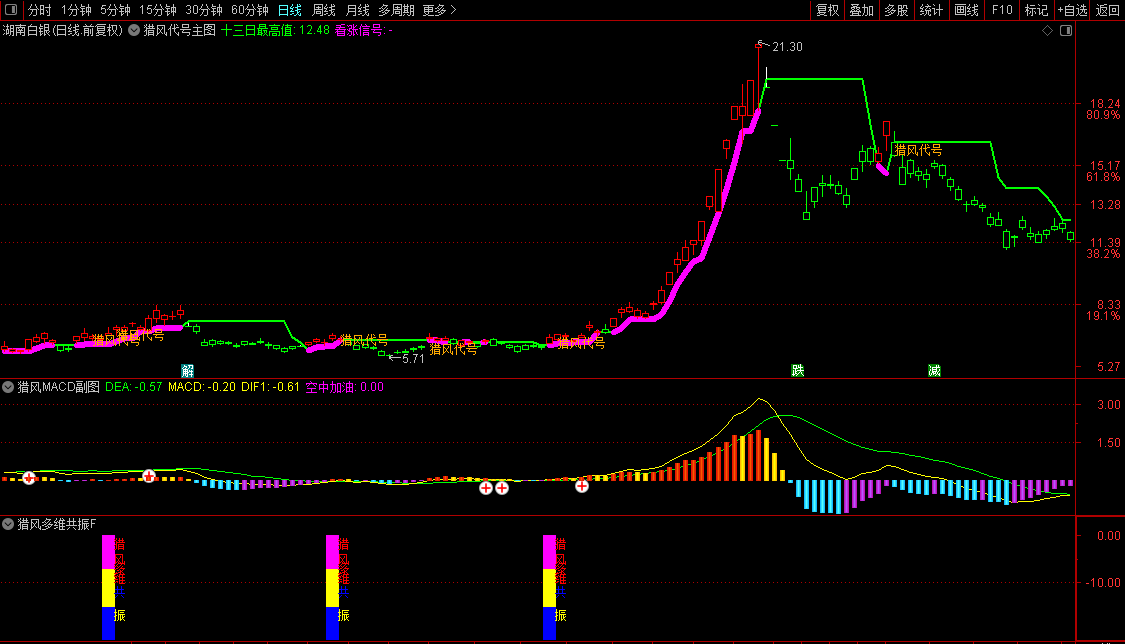Click the DIF1: -0.61 value
Screen dimensions: 1125x644
click(x=270, y=387)
